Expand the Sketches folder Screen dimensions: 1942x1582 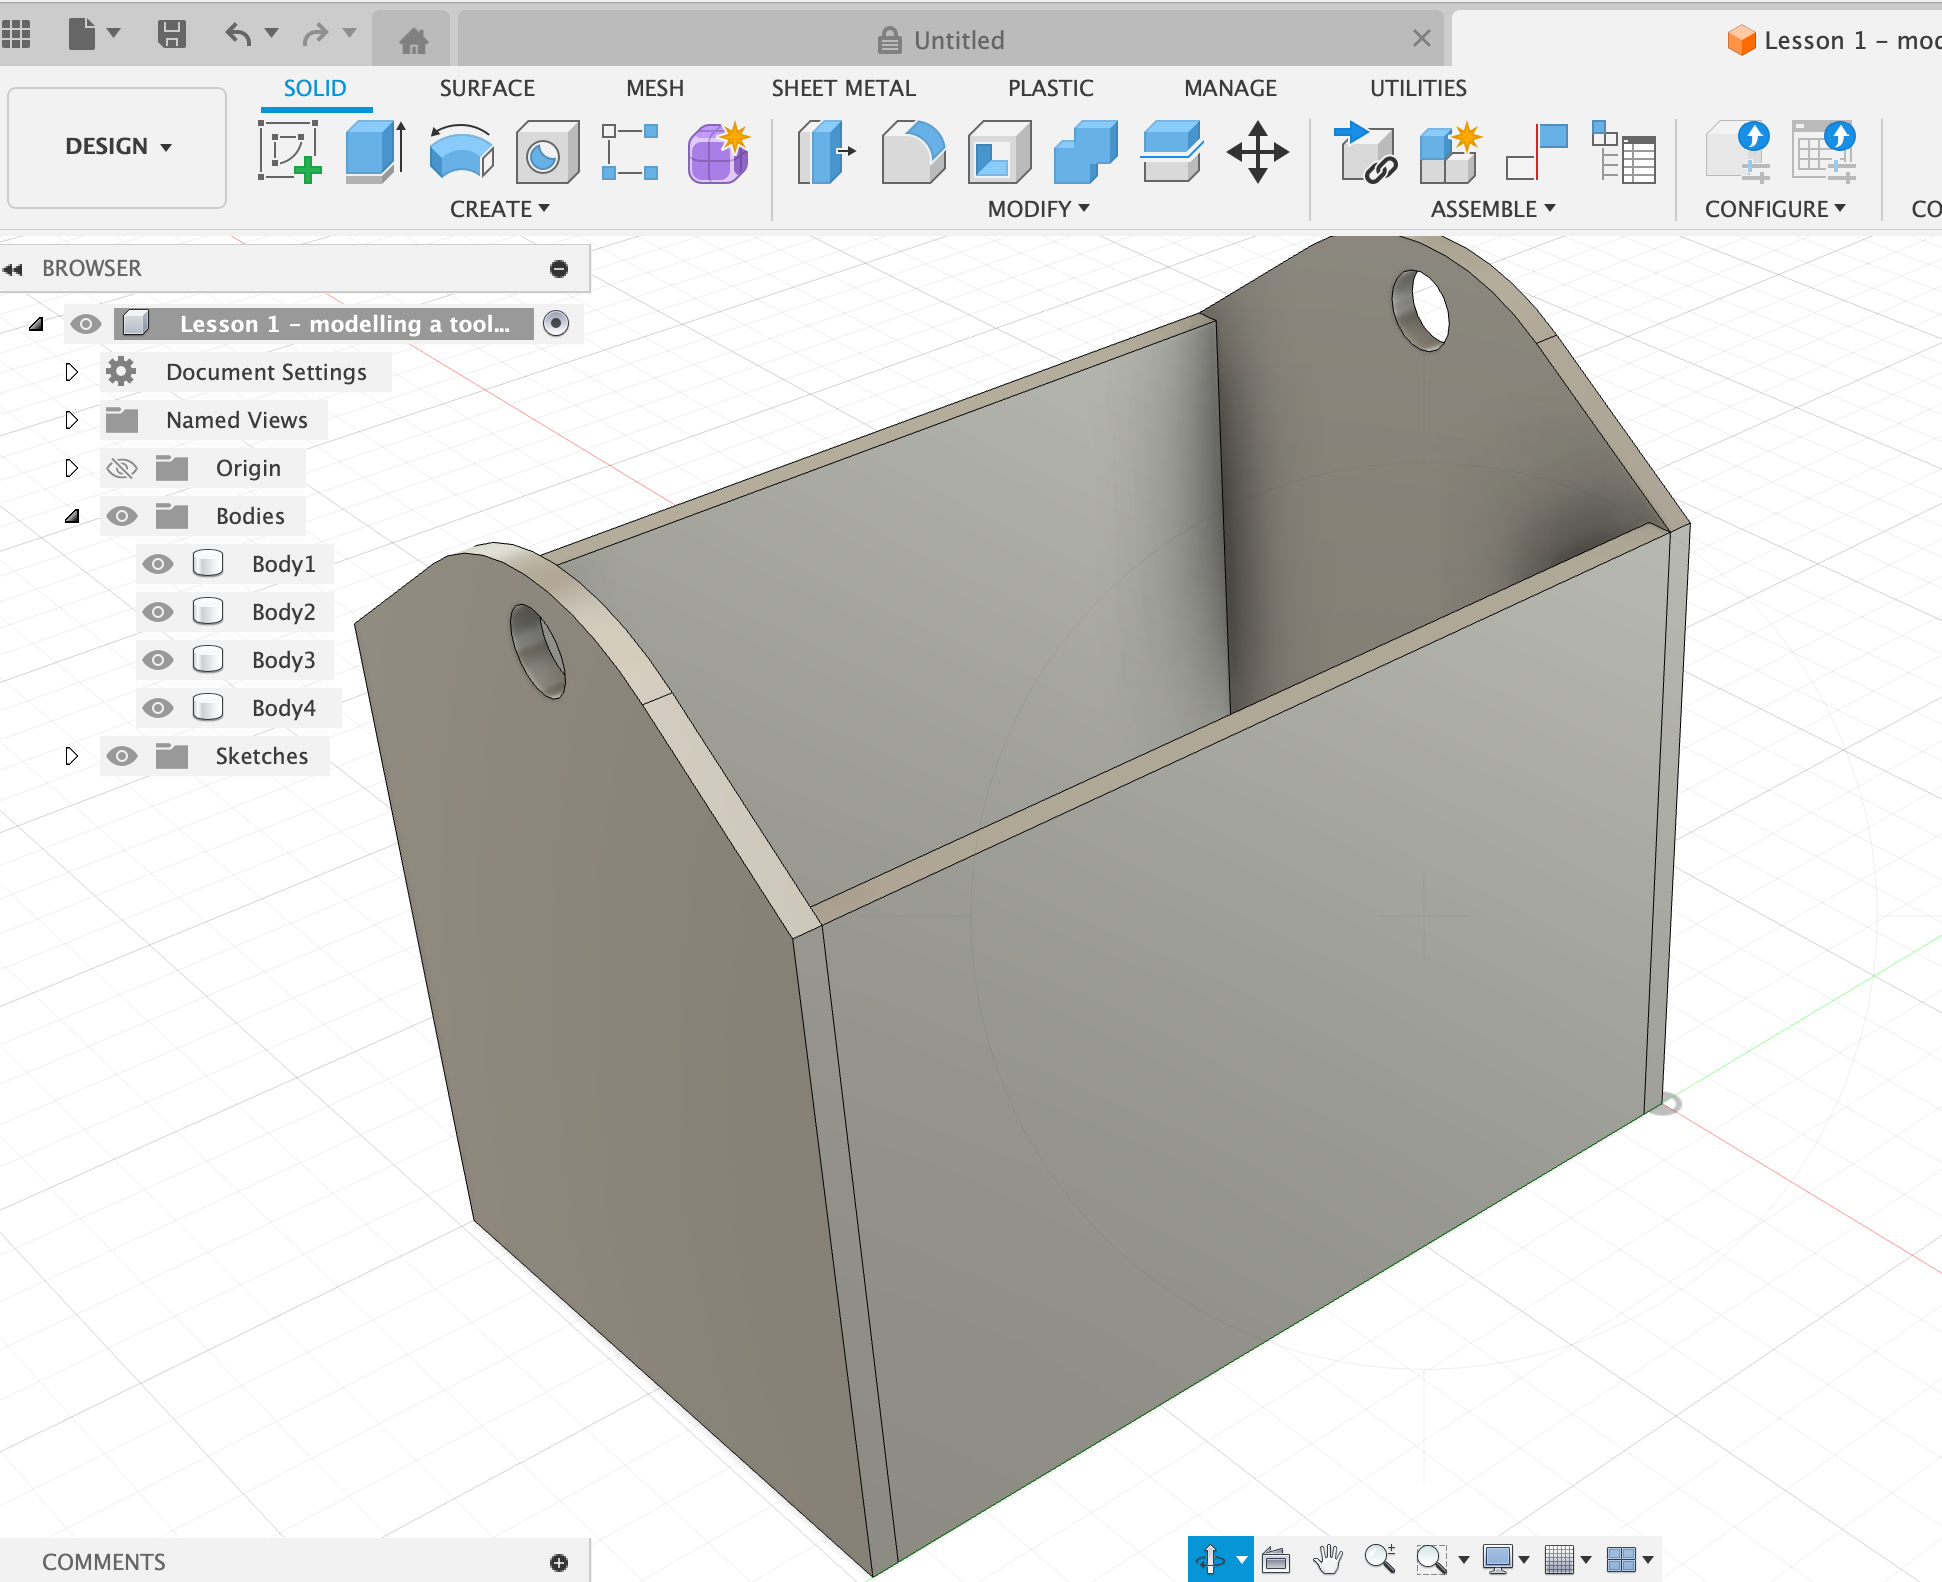pos(71,756)
